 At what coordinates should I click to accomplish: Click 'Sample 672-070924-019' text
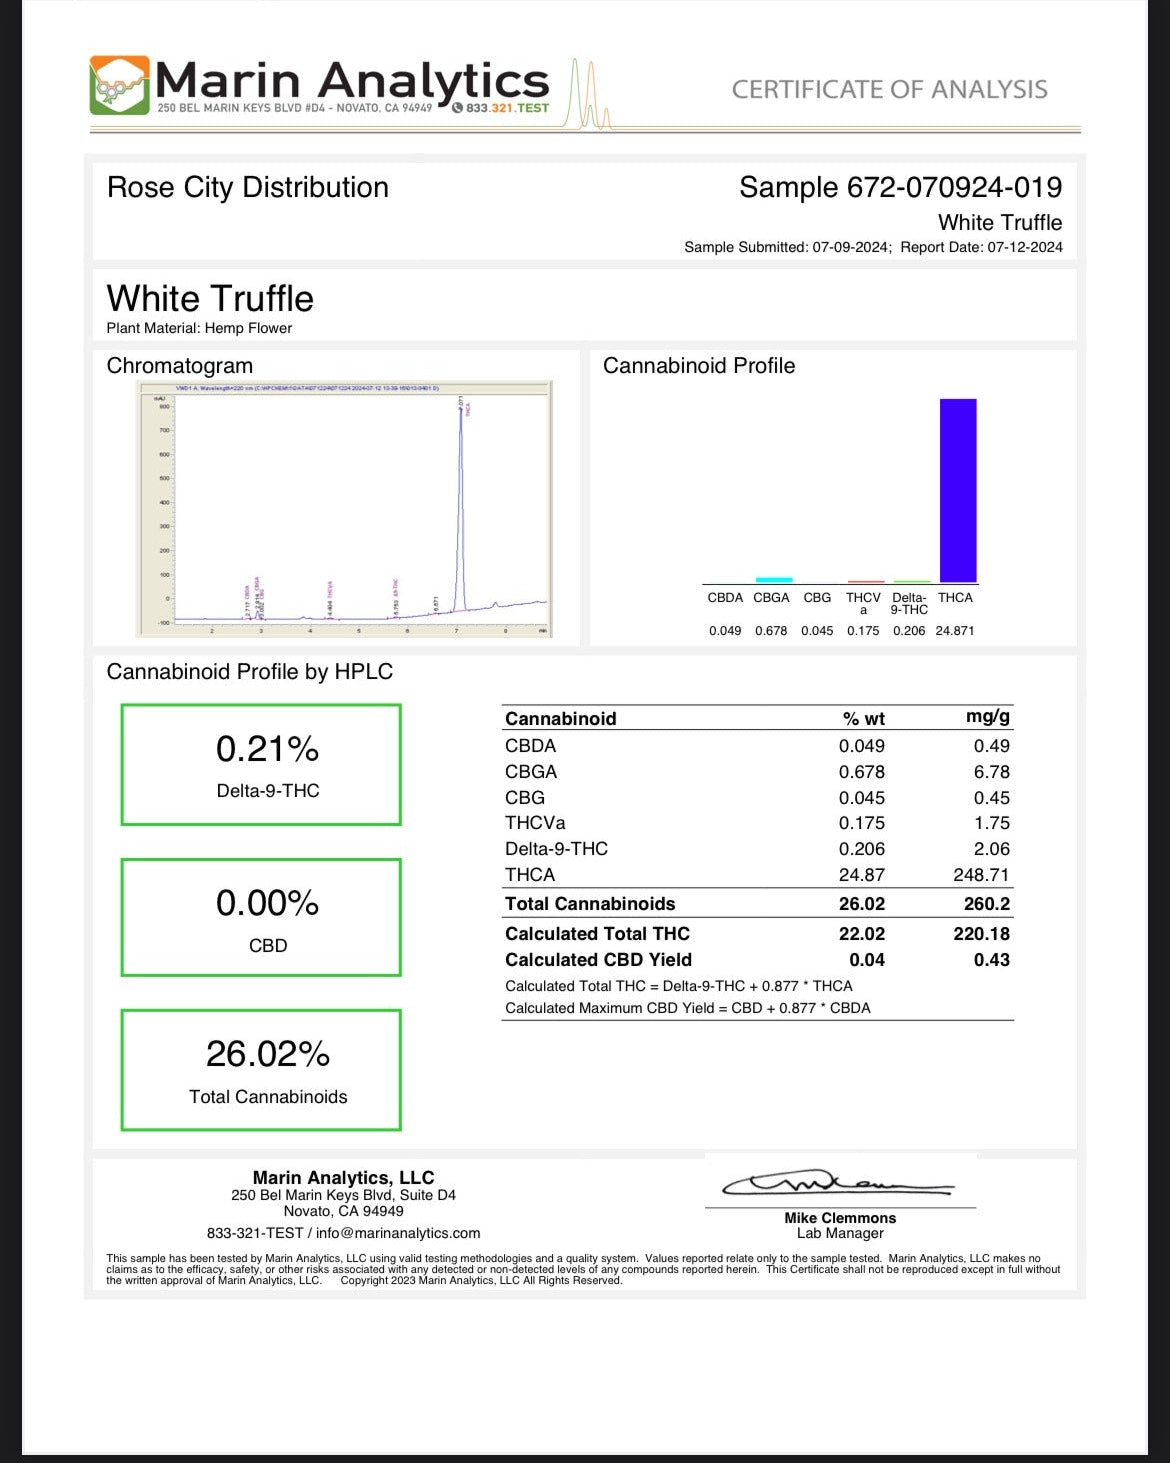click(901, 187)
